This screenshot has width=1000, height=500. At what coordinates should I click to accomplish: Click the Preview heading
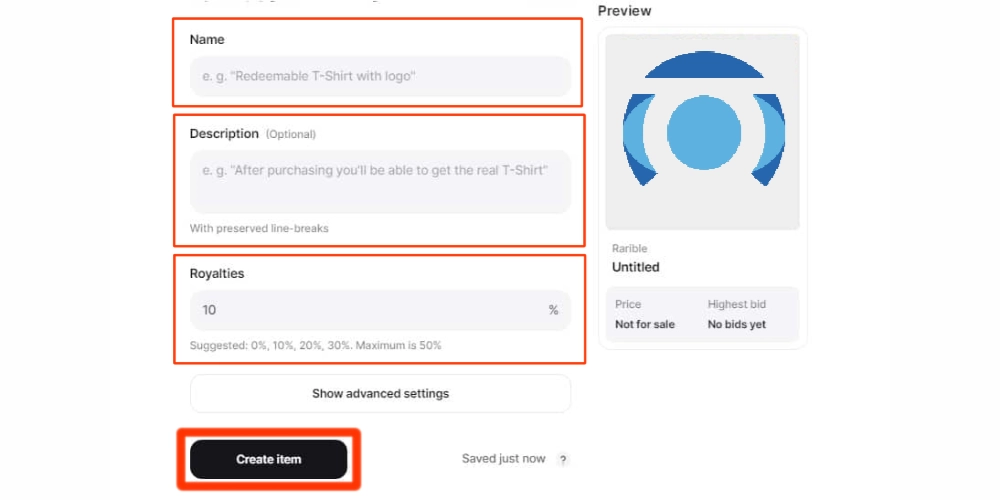pyautogui.click(x=624, y=11)
